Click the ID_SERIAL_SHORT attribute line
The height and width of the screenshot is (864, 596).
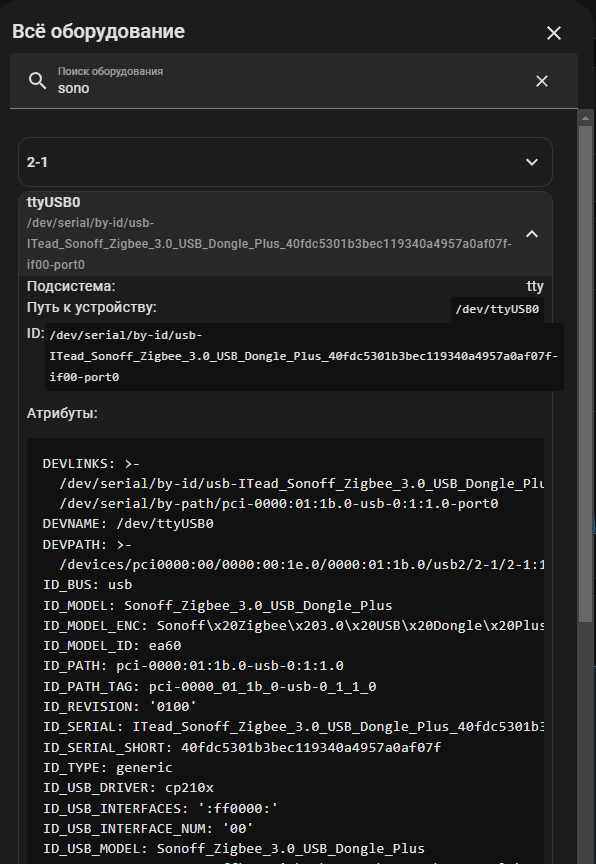242,748
